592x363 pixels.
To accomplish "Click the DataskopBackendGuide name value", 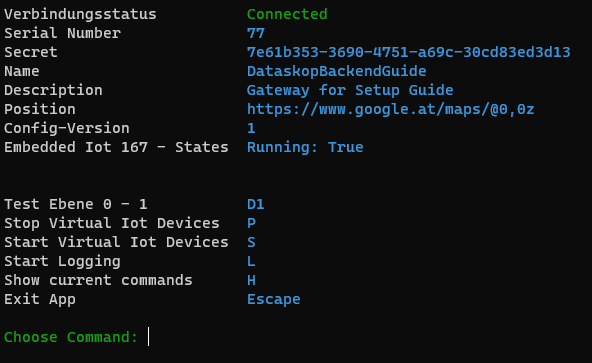I will tap(336, 71).
